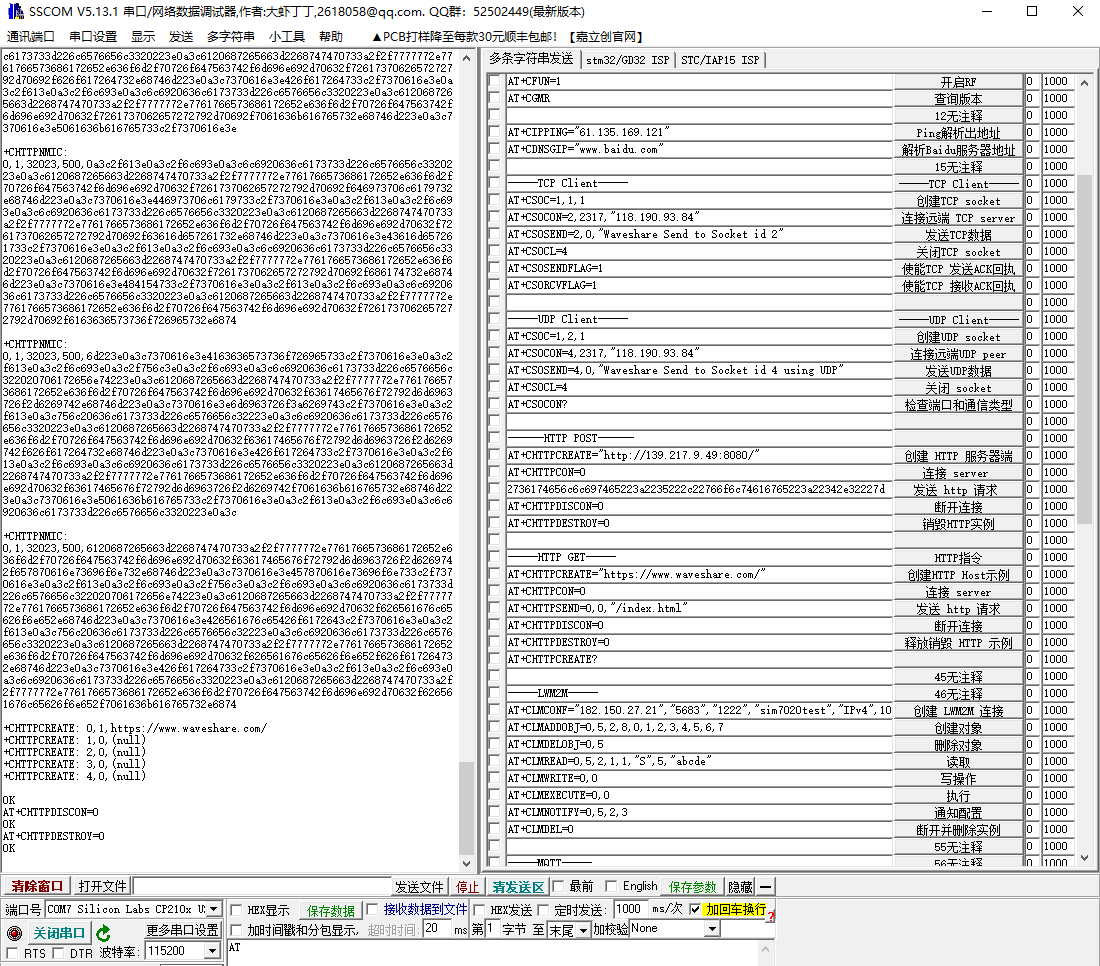Screen dimensions: 1100x966
Task: Switch to the STC/IAP15 ISP tab
Action: coord(720,60)
